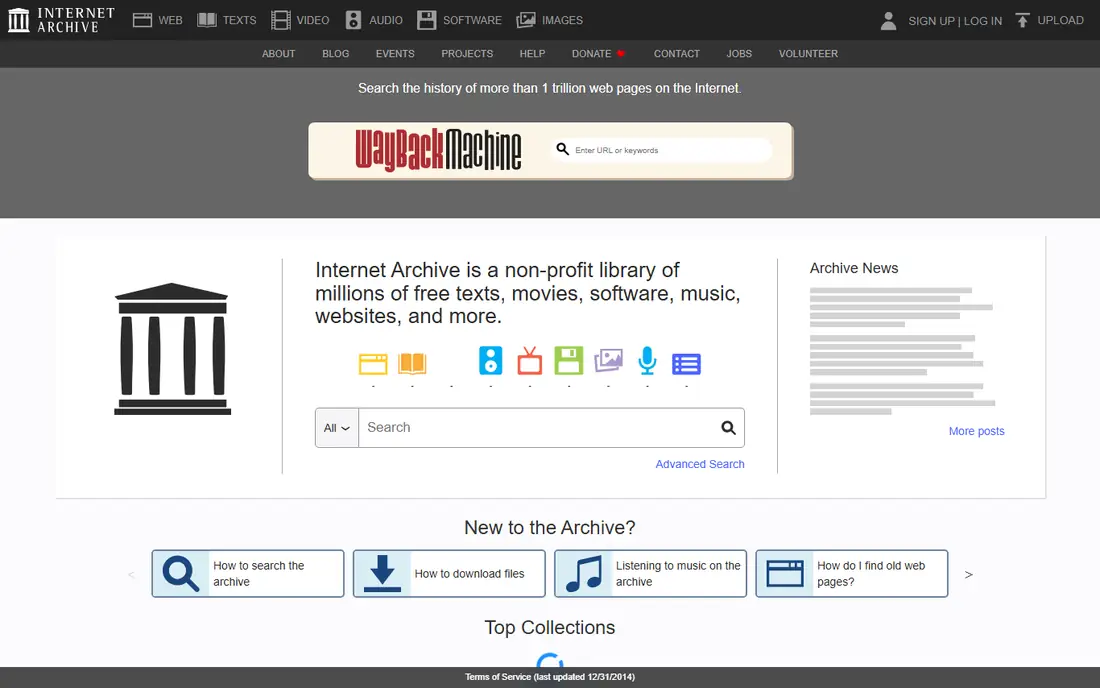Open the Terms of Service footer link
This screenshot has width=1100, height=688.
point(550,677)
